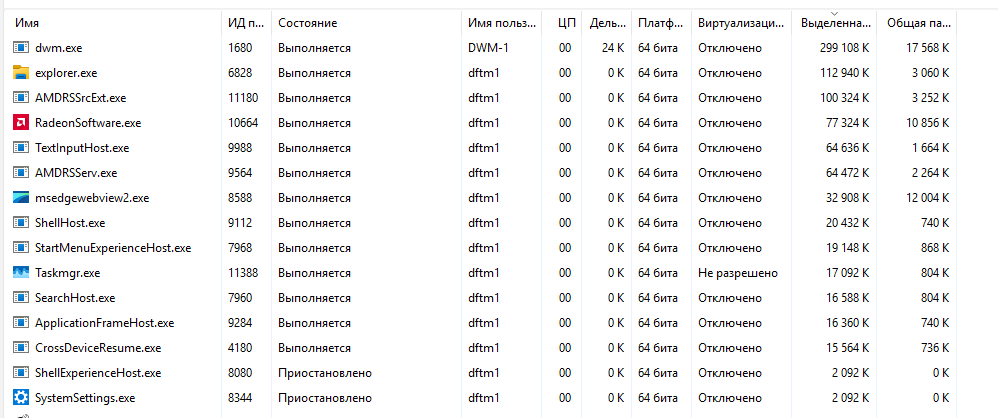Click the RadeonSoftware.exe red AMD icon
Screen dimensions: 998x418
(x=21, y=123)
